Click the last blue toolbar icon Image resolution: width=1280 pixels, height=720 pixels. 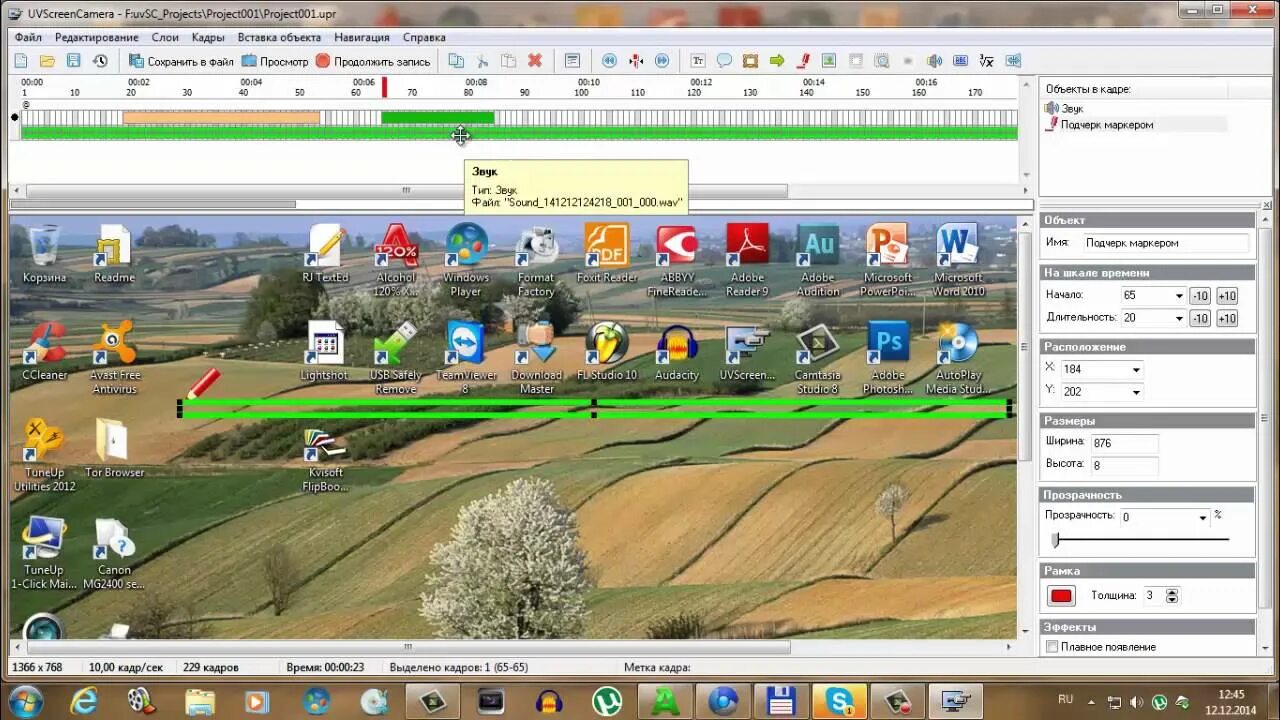[x=1013, y=61]
